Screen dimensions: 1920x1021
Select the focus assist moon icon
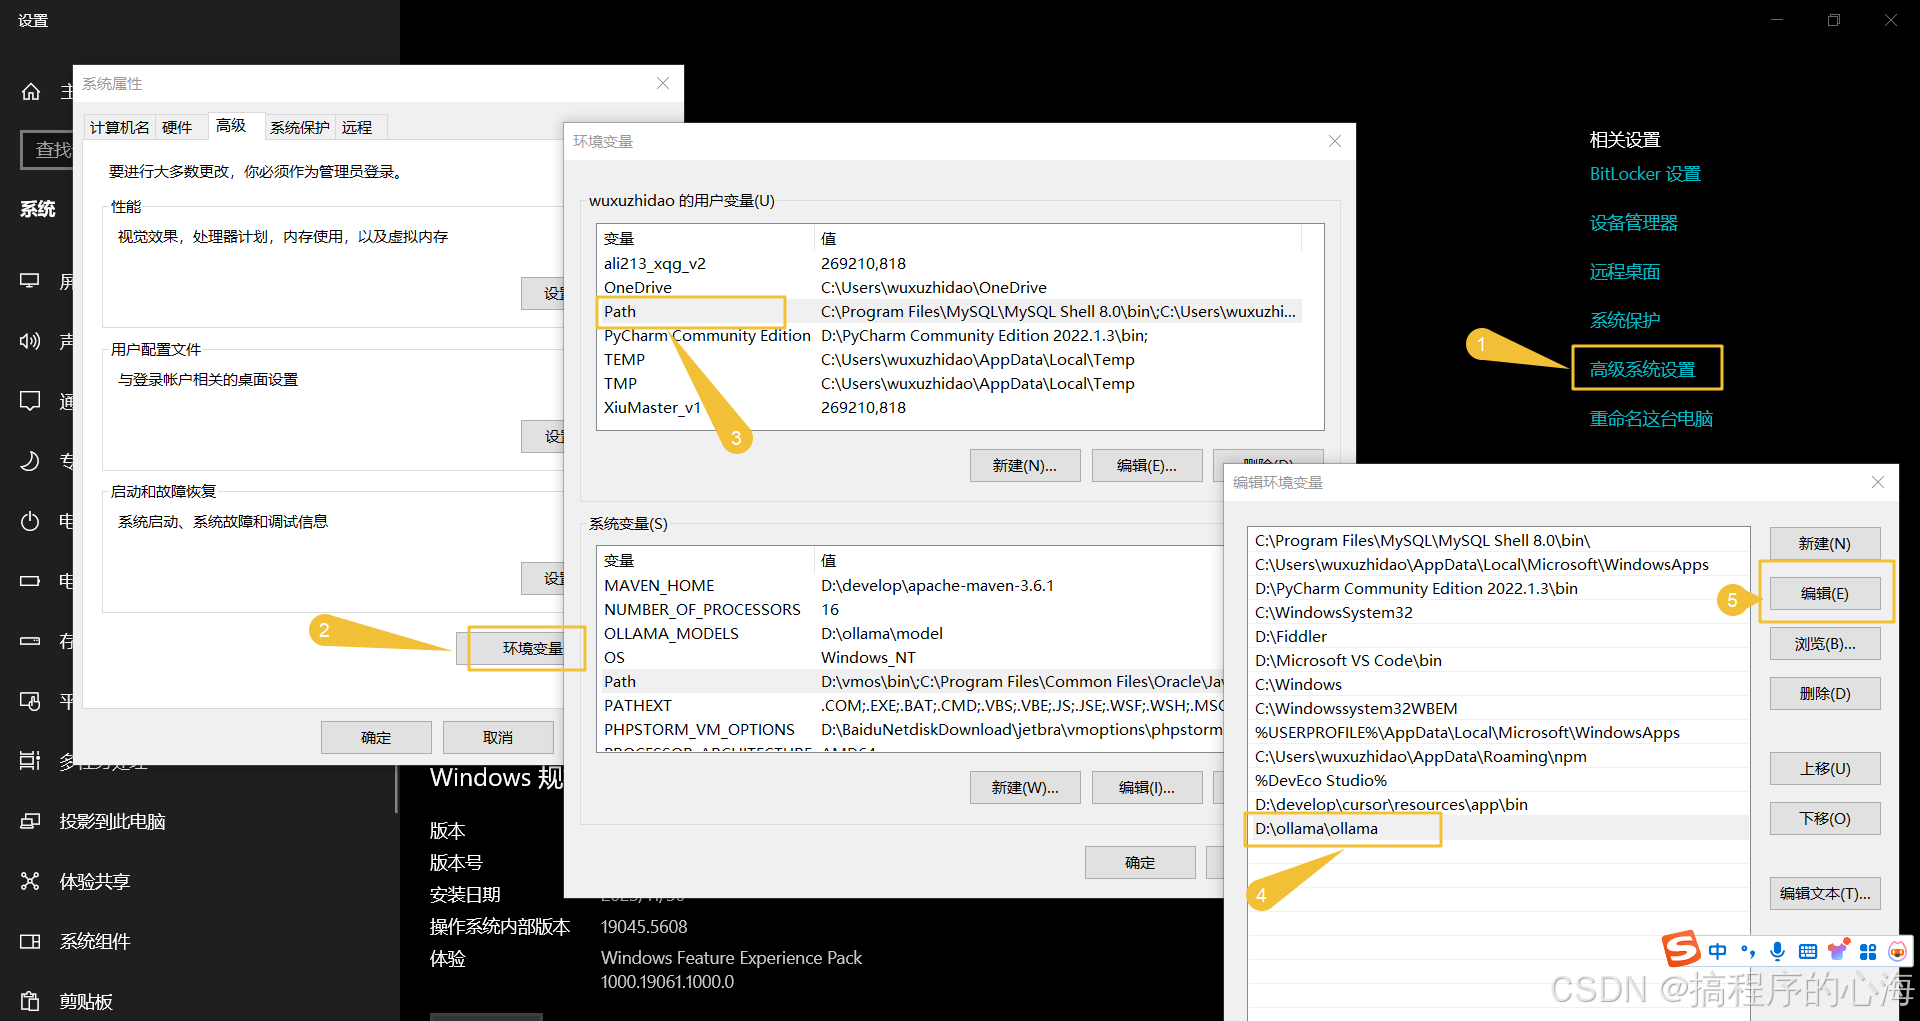[31, 461]
